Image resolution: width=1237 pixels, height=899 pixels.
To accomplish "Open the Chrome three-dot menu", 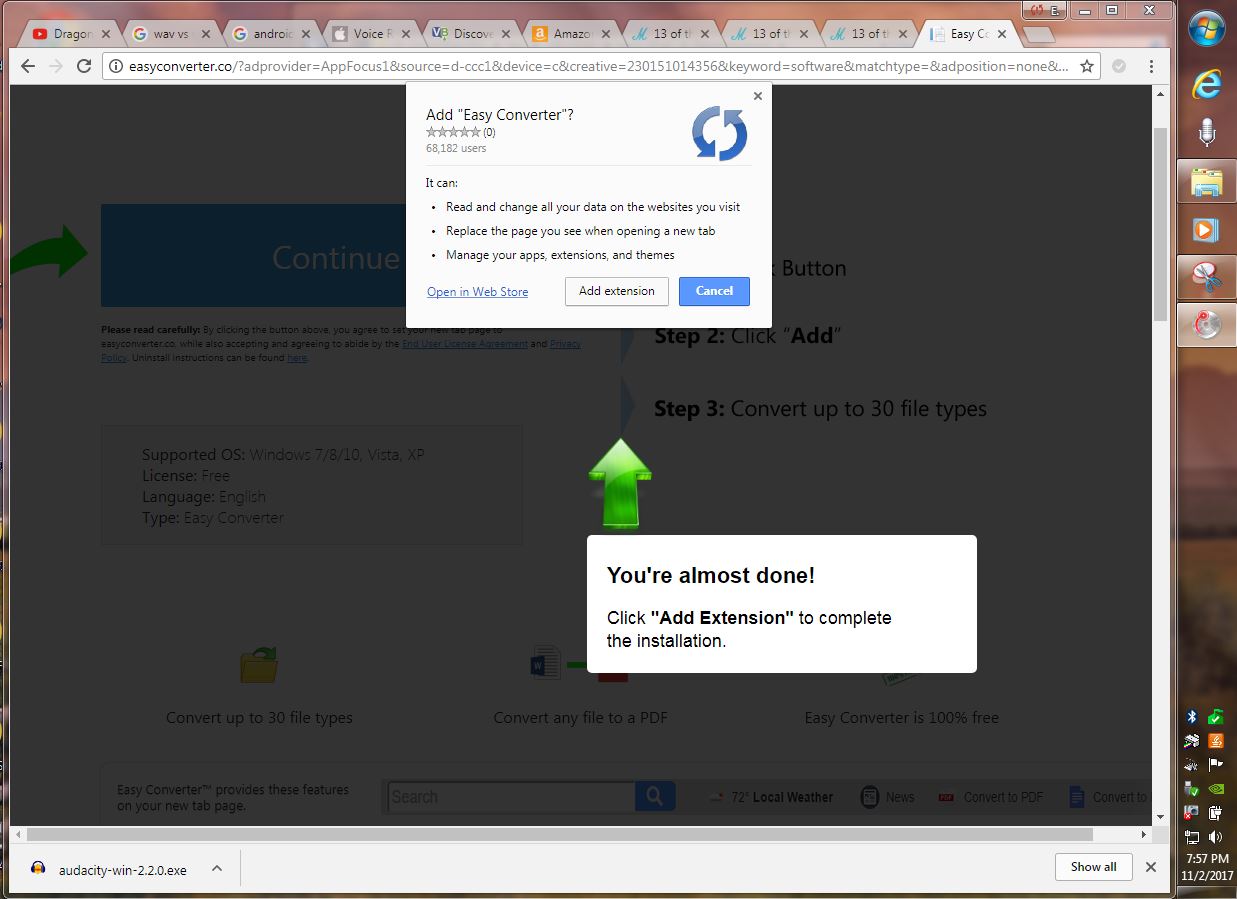I will click(1151, 67).
